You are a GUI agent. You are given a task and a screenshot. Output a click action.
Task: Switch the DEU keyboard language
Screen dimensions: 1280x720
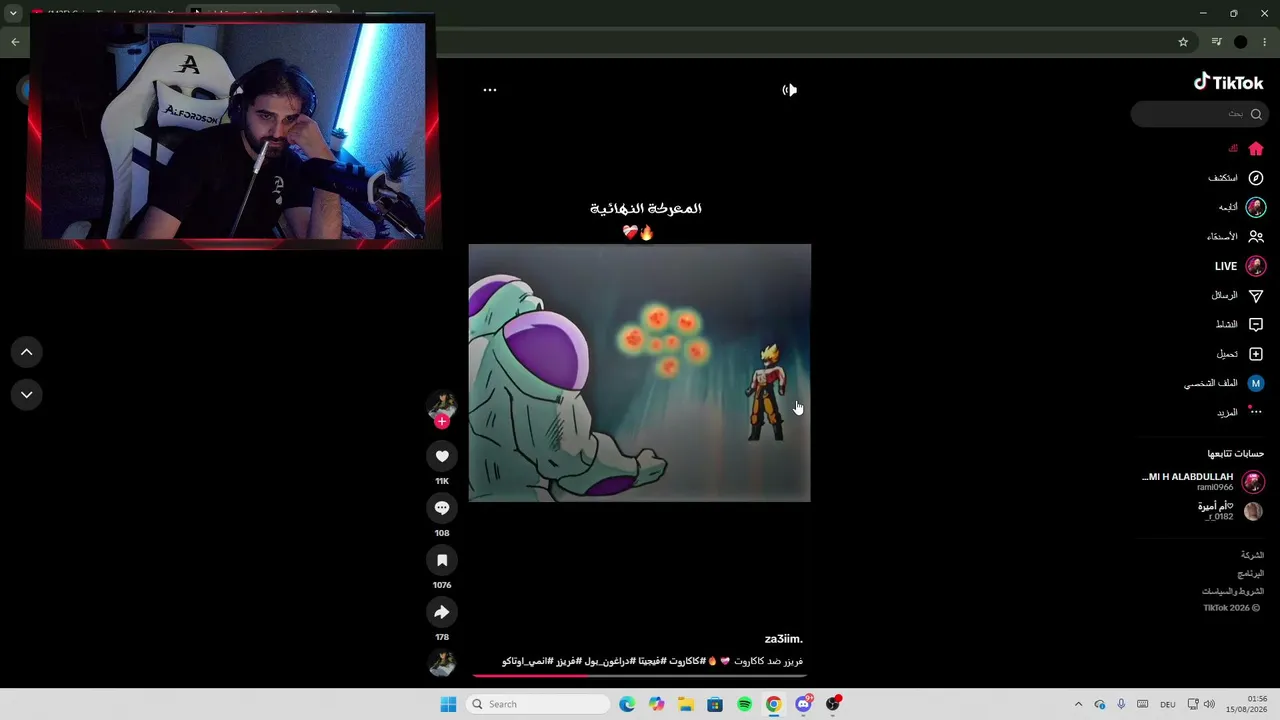pos(1167,704)
